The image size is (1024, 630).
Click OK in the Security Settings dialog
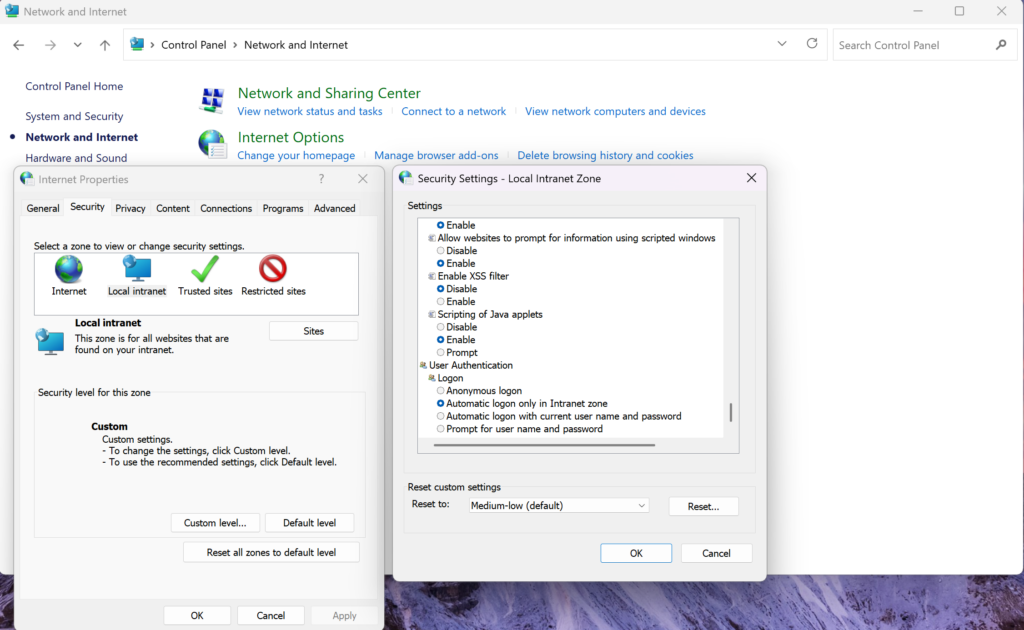click(636, 553)
